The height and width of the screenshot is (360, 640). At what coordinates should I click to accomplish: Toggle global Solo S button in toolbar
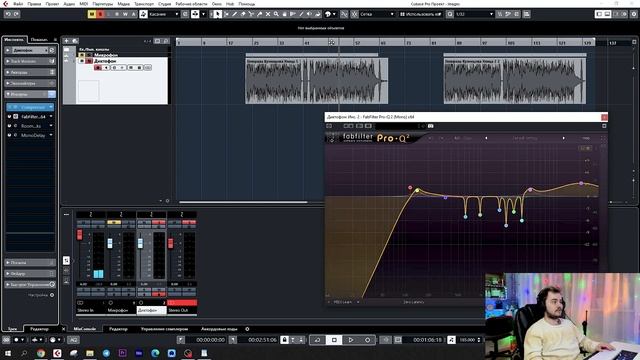[100, 14]
